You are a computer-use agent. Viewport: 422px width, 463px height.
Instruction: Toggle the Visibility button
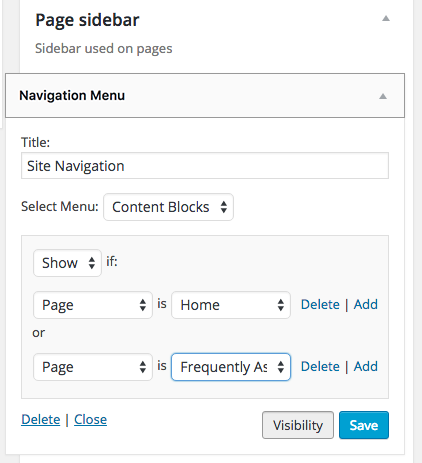[298, 425]
